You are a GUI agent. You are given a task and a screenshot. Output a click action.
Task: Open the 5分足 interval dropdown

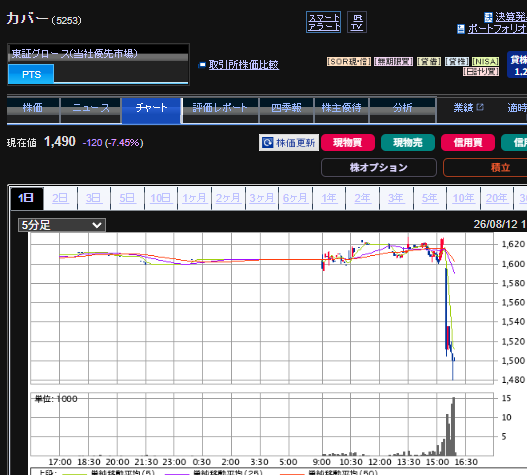coord(62,225)
